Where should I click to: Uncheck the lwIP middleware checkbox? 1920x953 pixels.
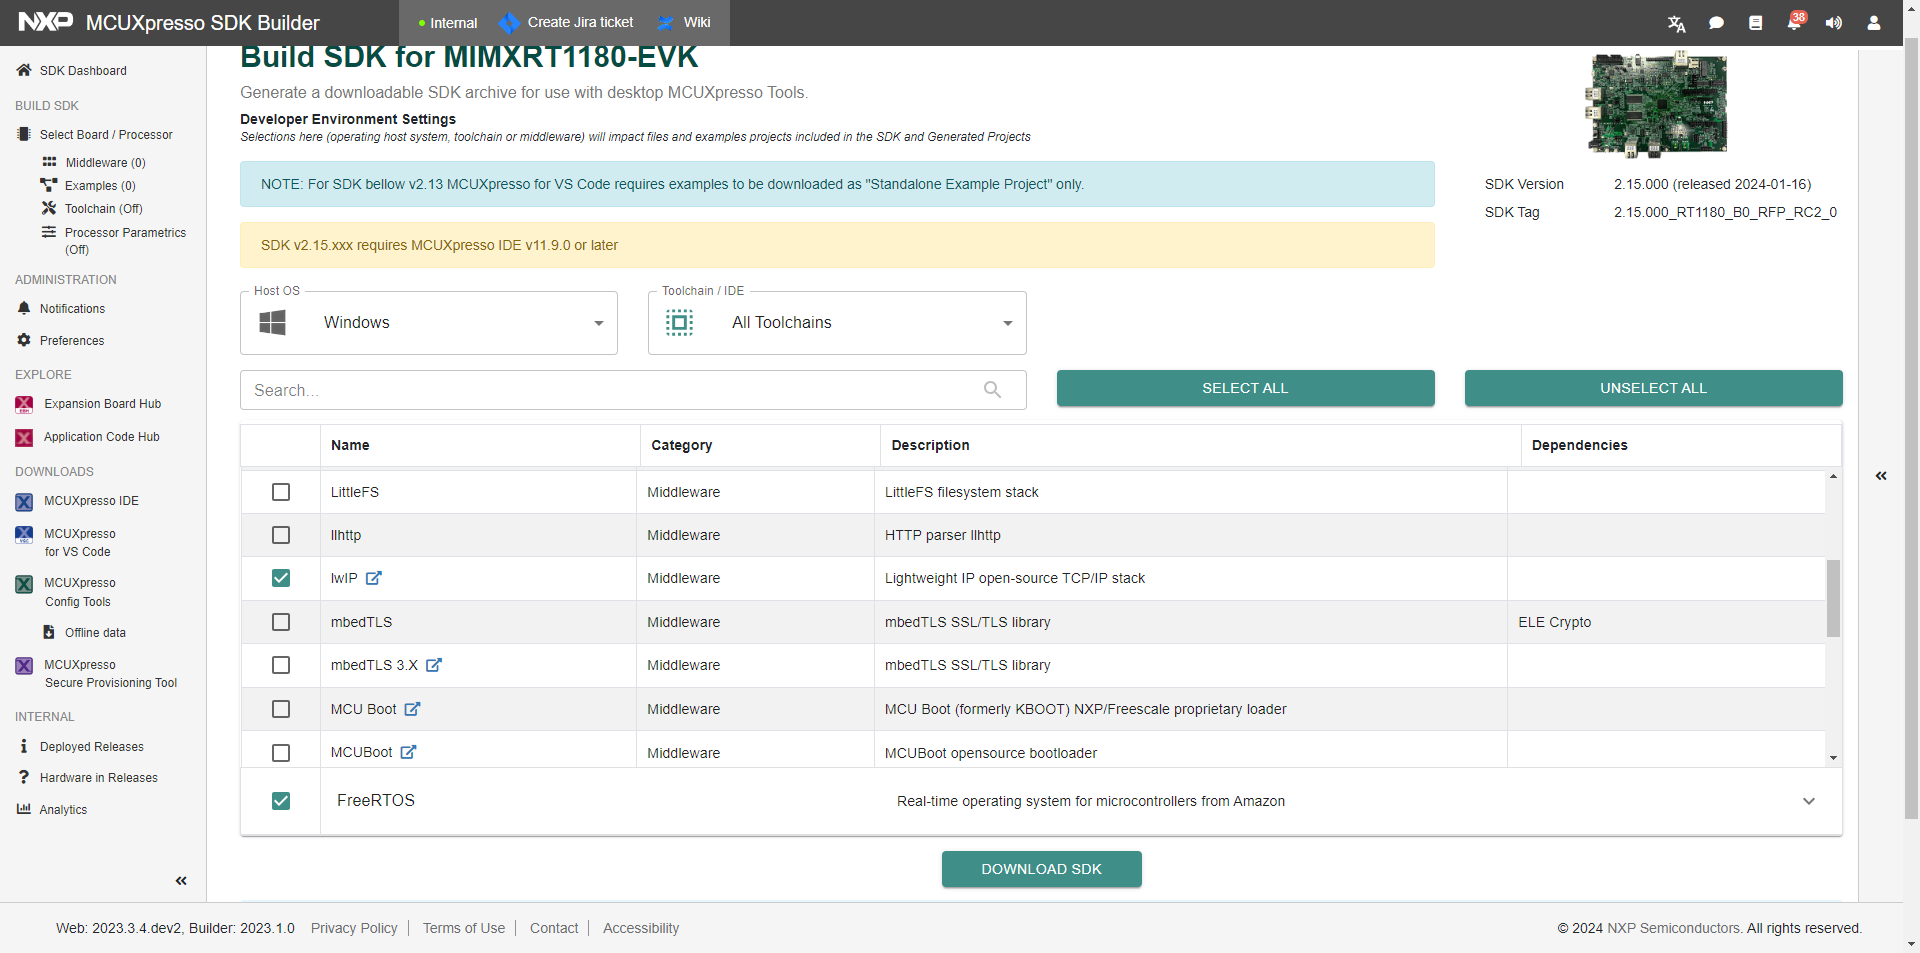coord(281,578)
